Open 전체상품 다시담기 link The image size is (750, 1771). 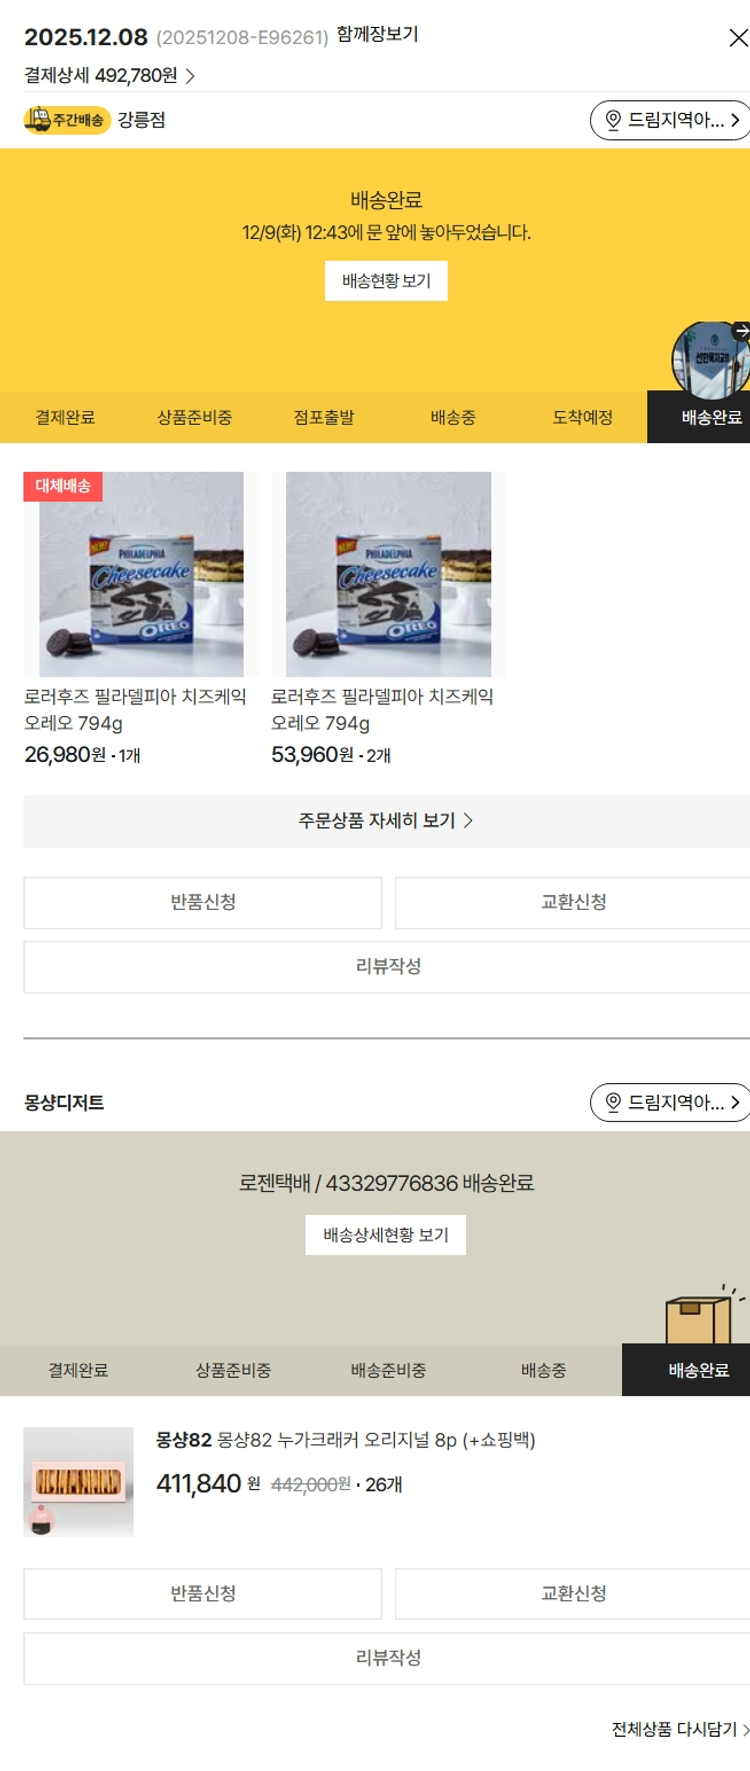pos(680,1729)
